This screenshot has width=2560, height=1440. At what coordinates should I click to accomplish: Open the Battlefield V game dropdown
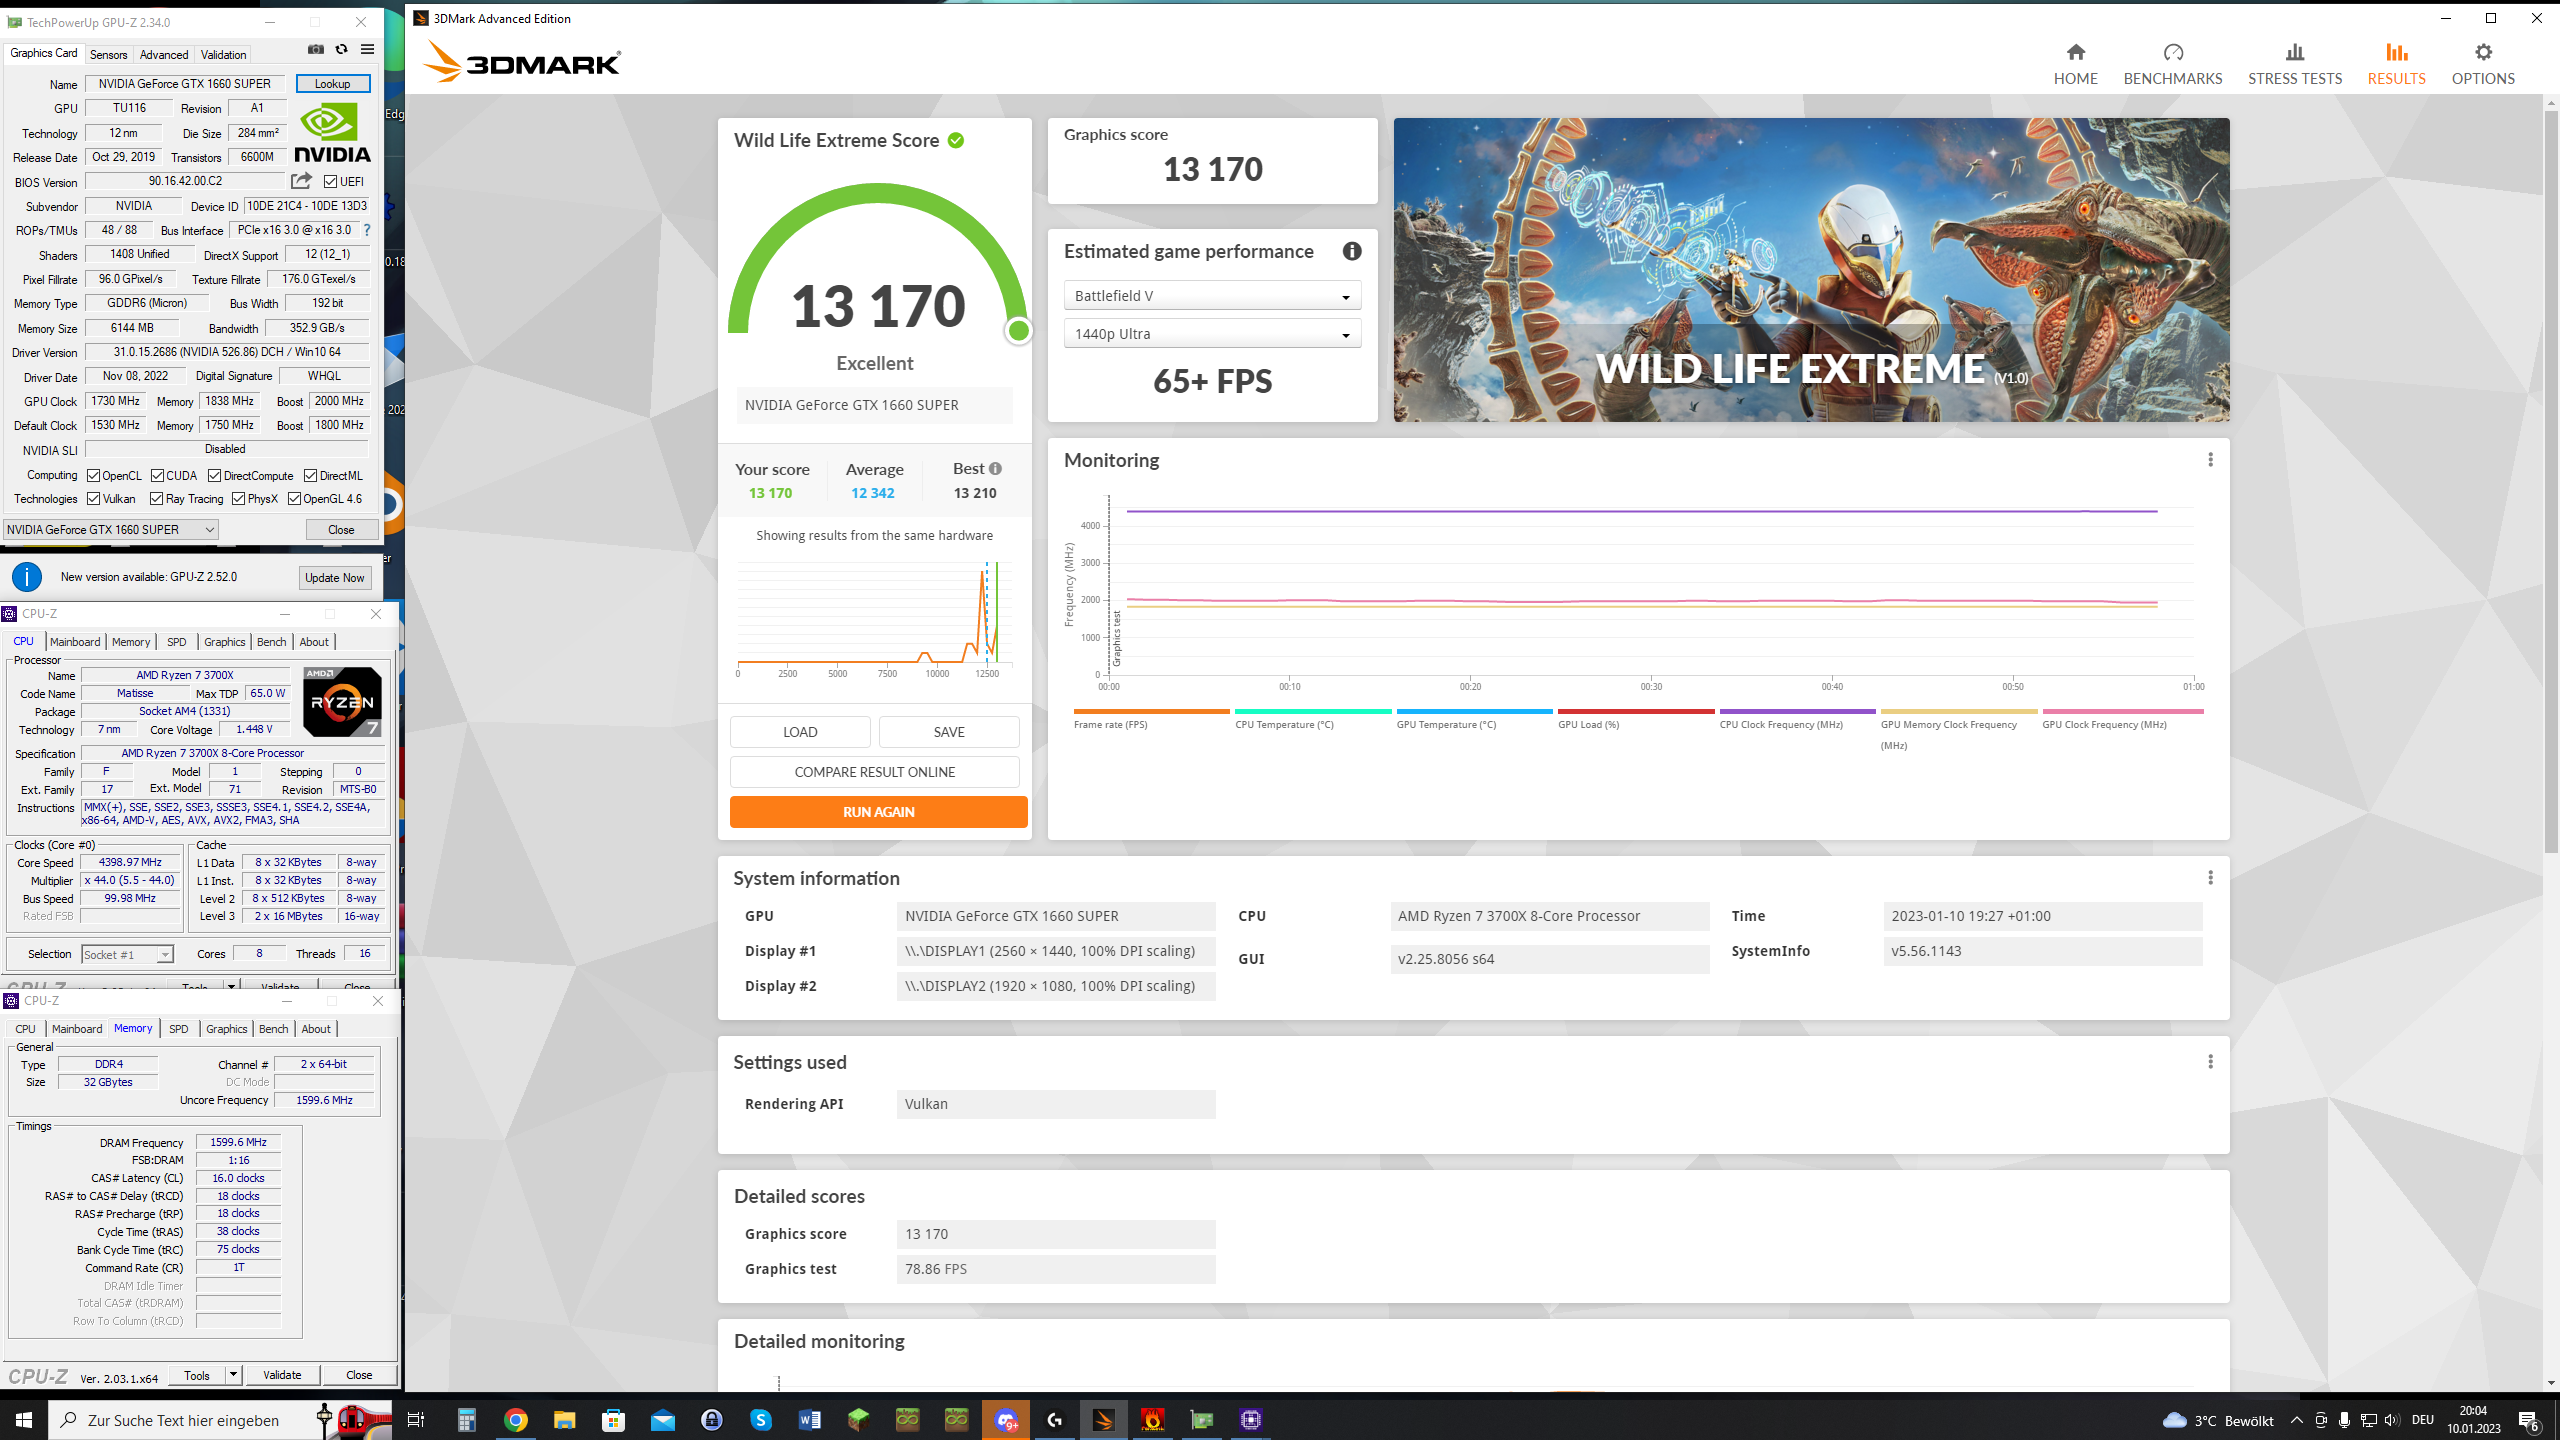point(1212,296)
